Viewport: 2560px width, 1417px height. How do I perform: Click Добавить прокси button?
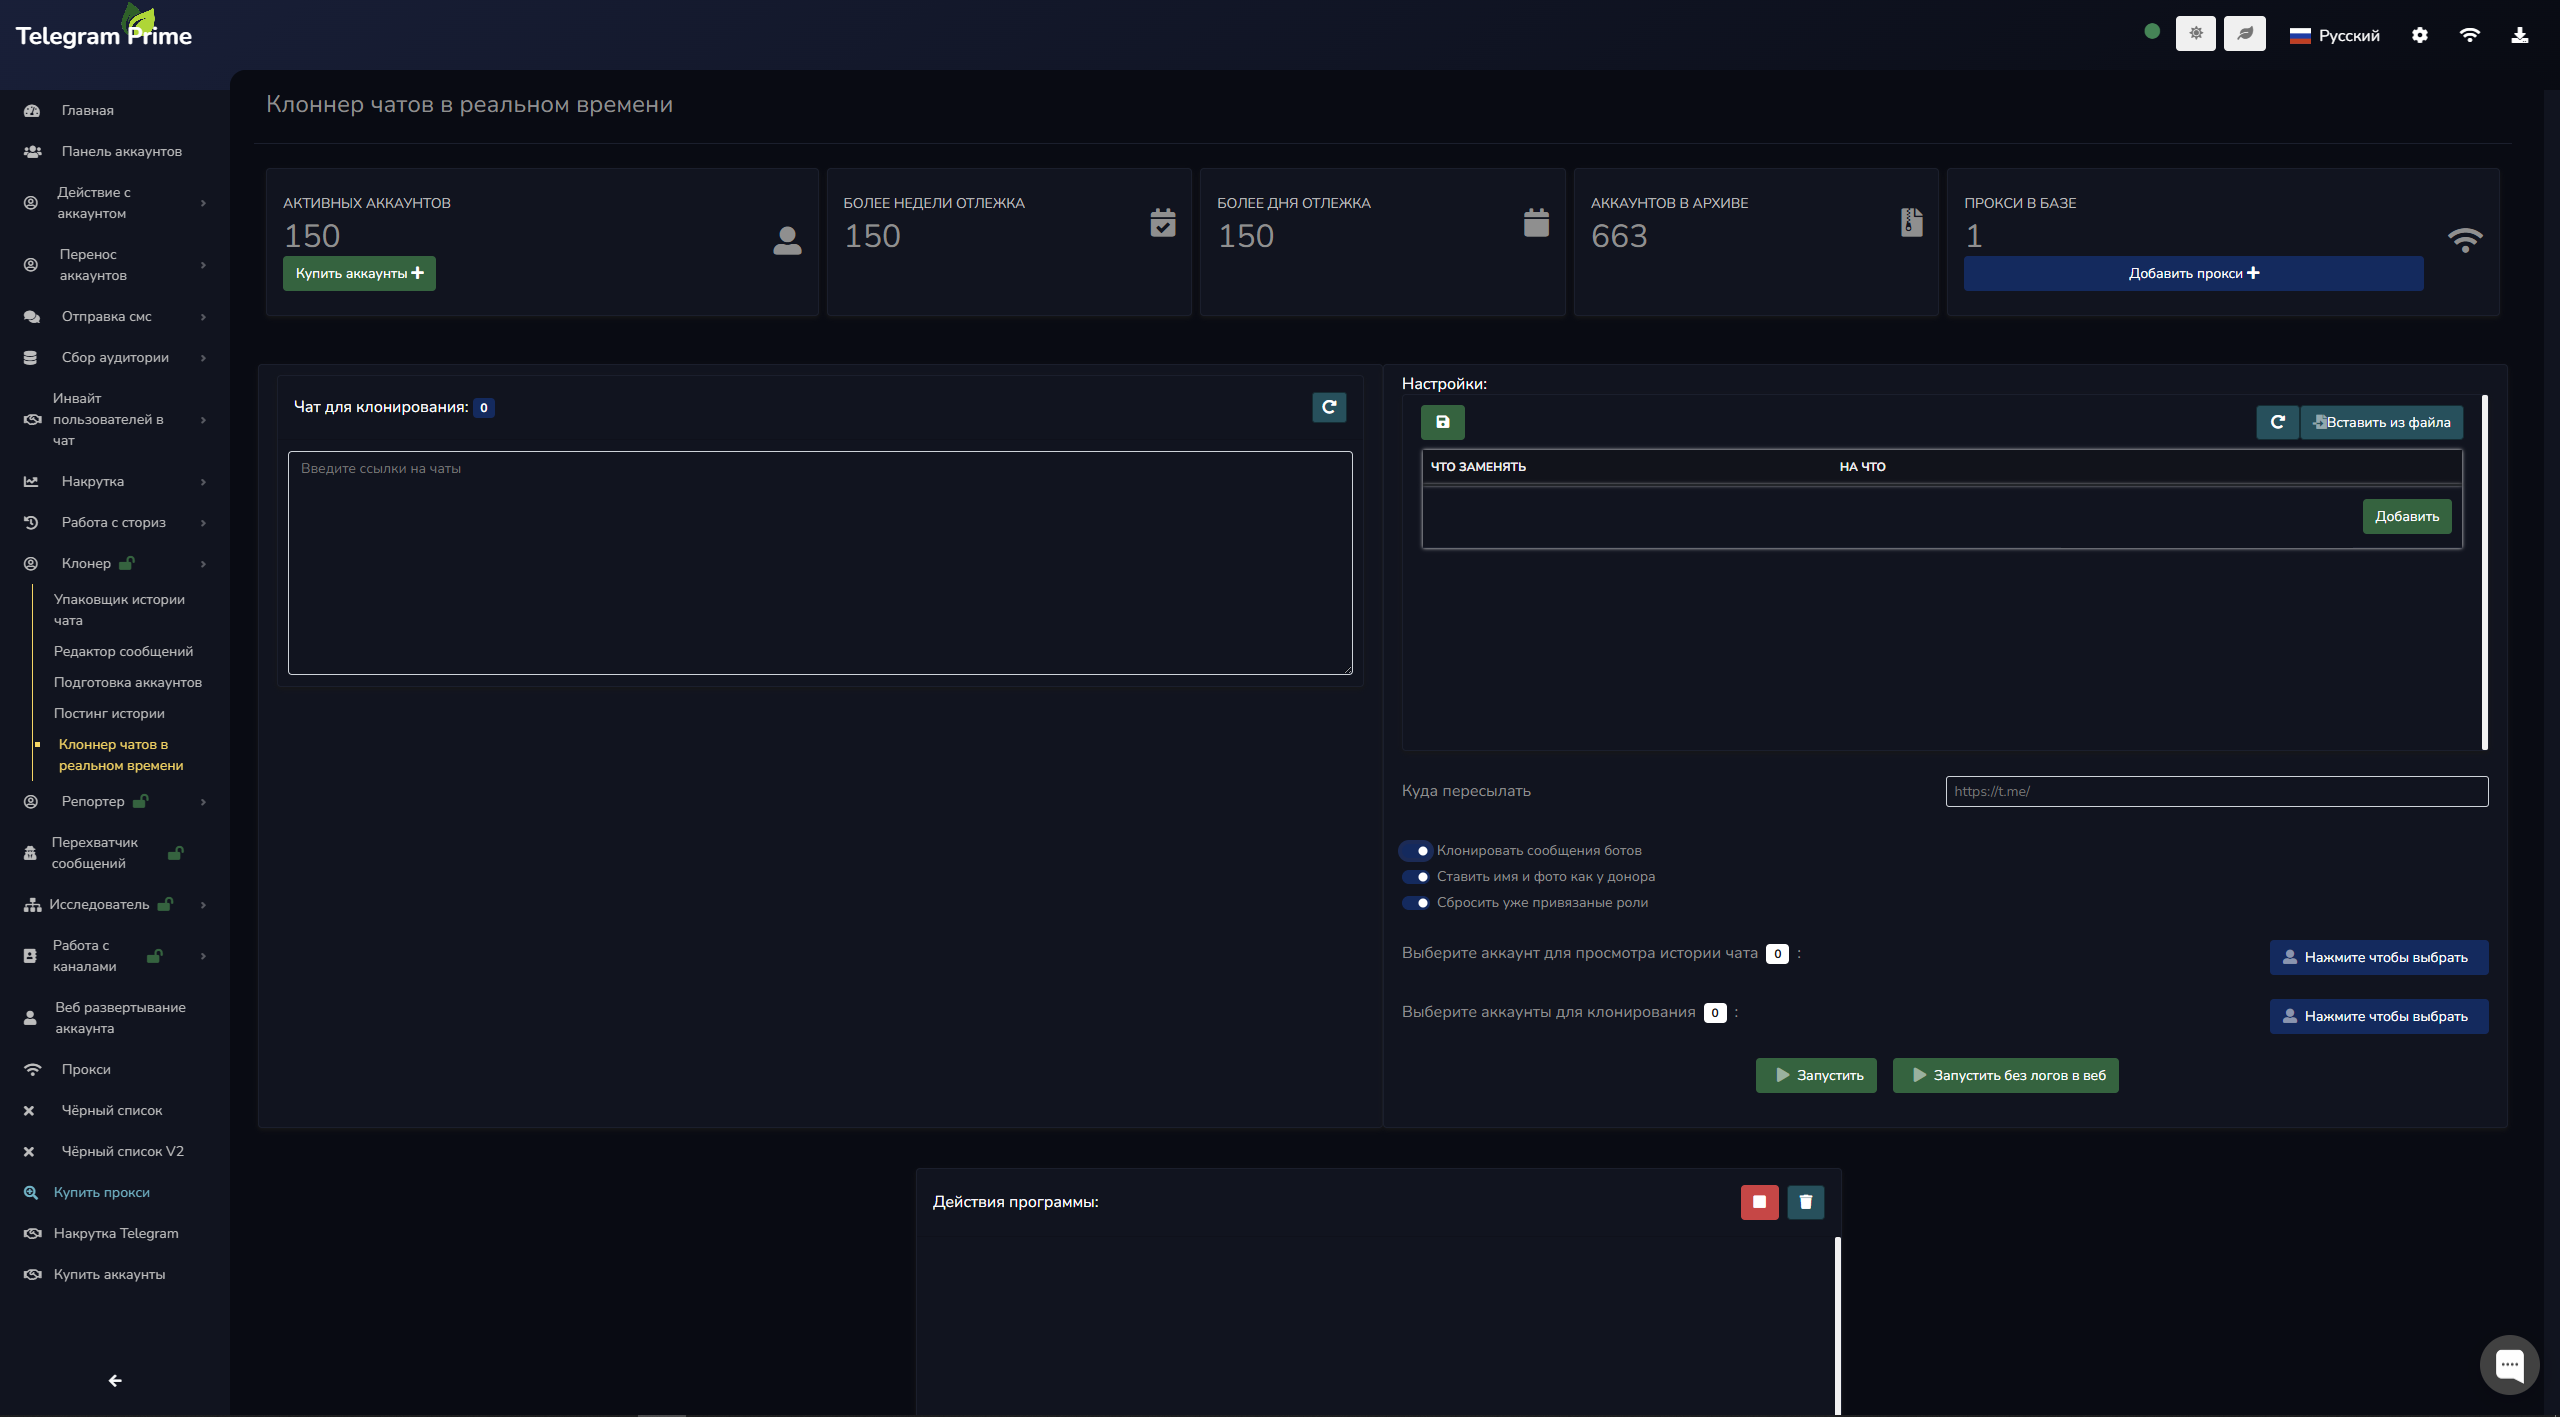2193,274
